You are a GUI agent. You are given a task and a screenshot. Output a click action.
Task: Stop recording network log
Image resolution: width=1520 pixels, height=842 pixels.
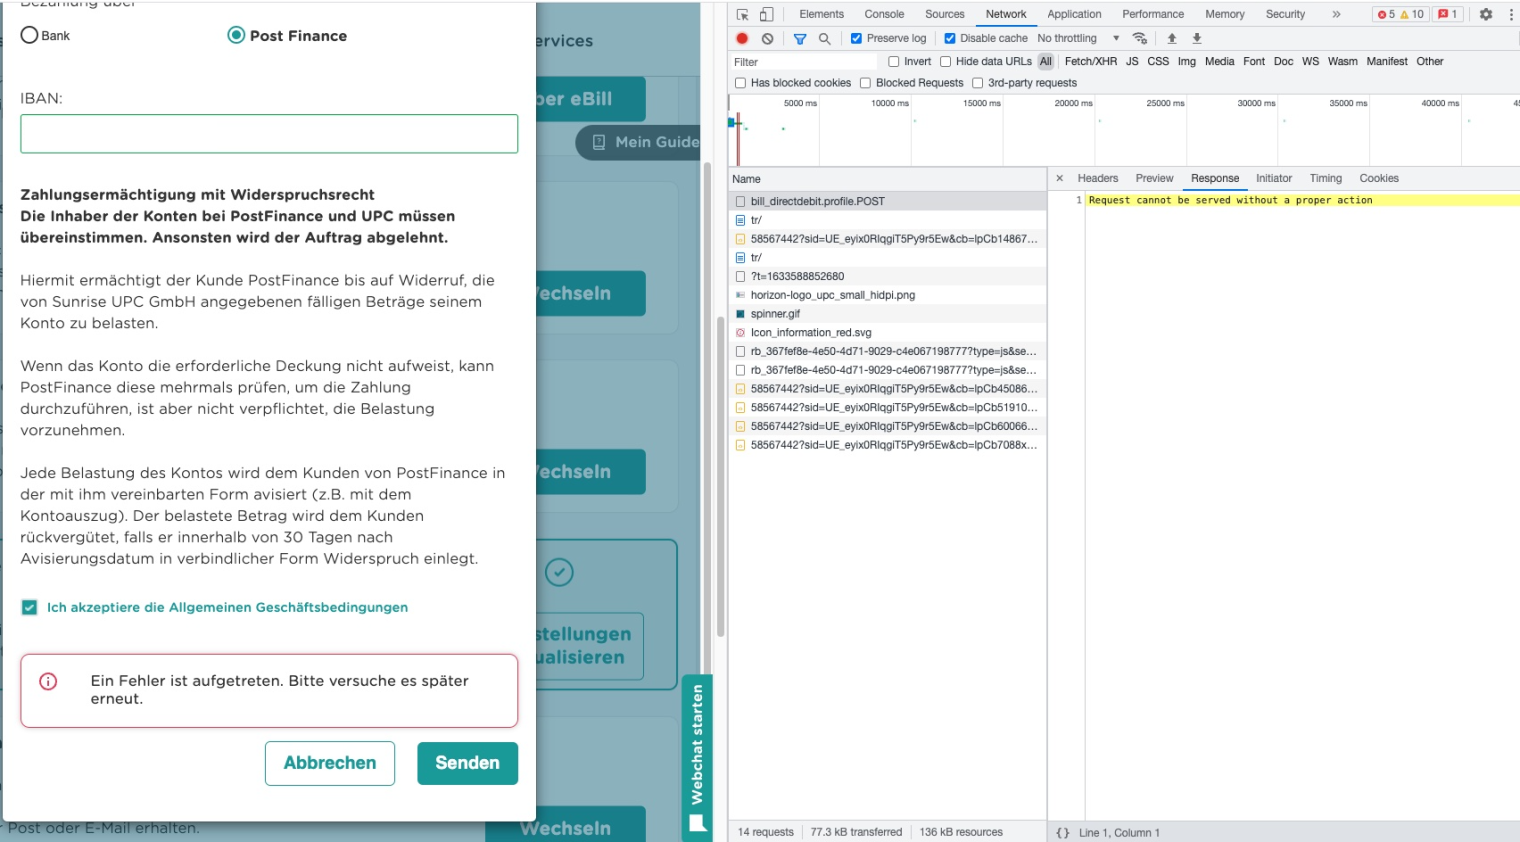pyautogui.click(x=742, y=38)
